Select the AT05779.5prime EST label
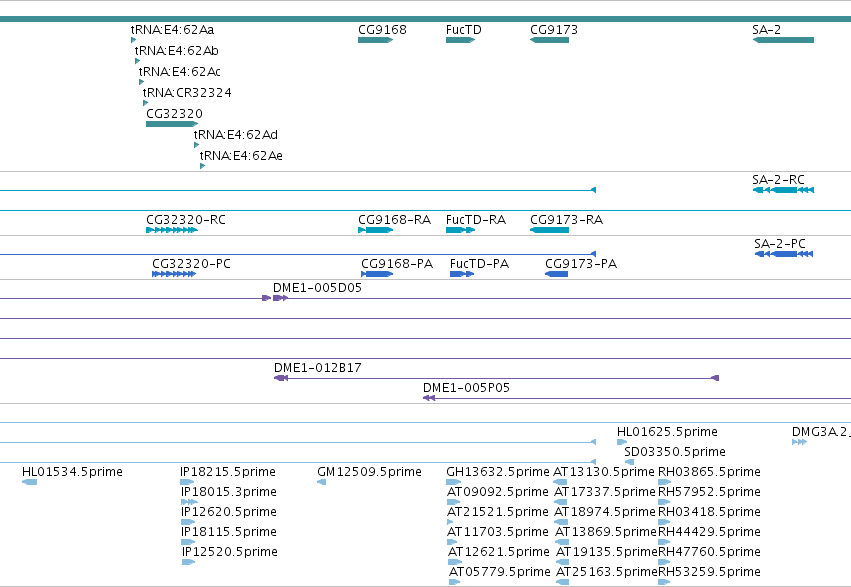The image size is (851, 587). tap(499, 572)
